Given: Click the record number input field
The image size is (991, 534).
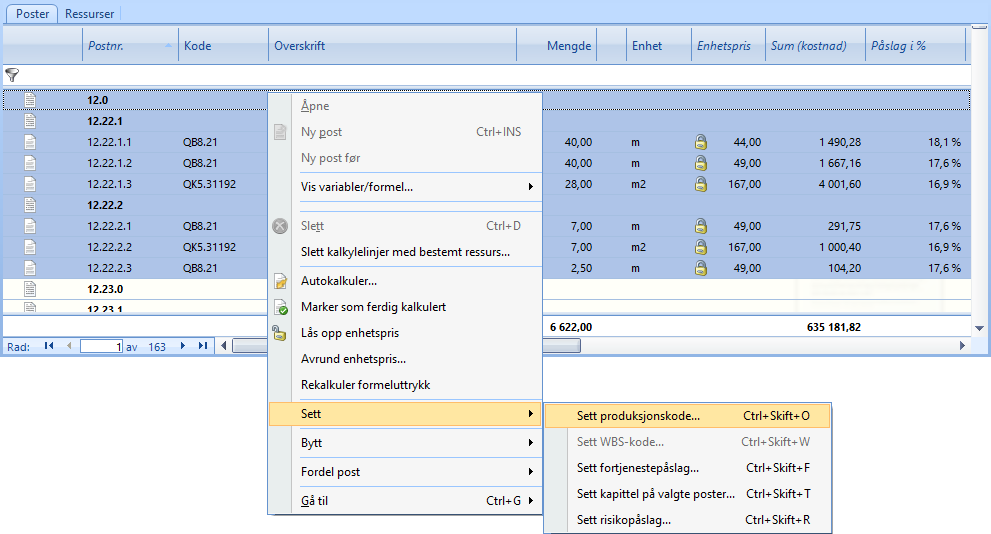Looking at the screenshot, I should pyautogui.click(x=101, y=346).
